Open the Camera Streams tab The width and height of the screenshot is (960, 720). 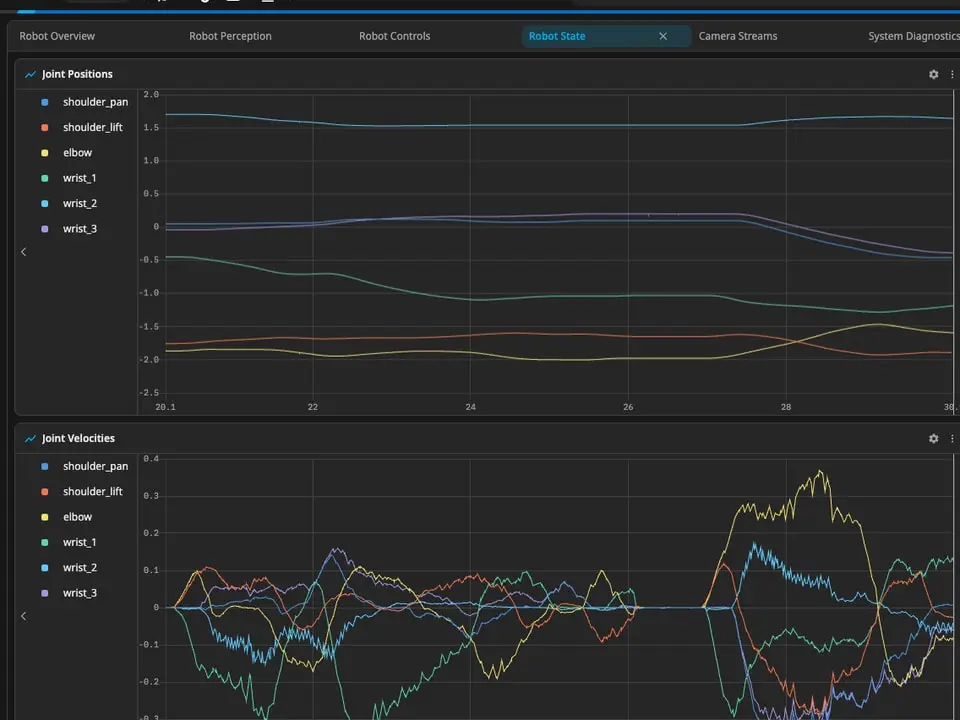[x=738, y=36]
